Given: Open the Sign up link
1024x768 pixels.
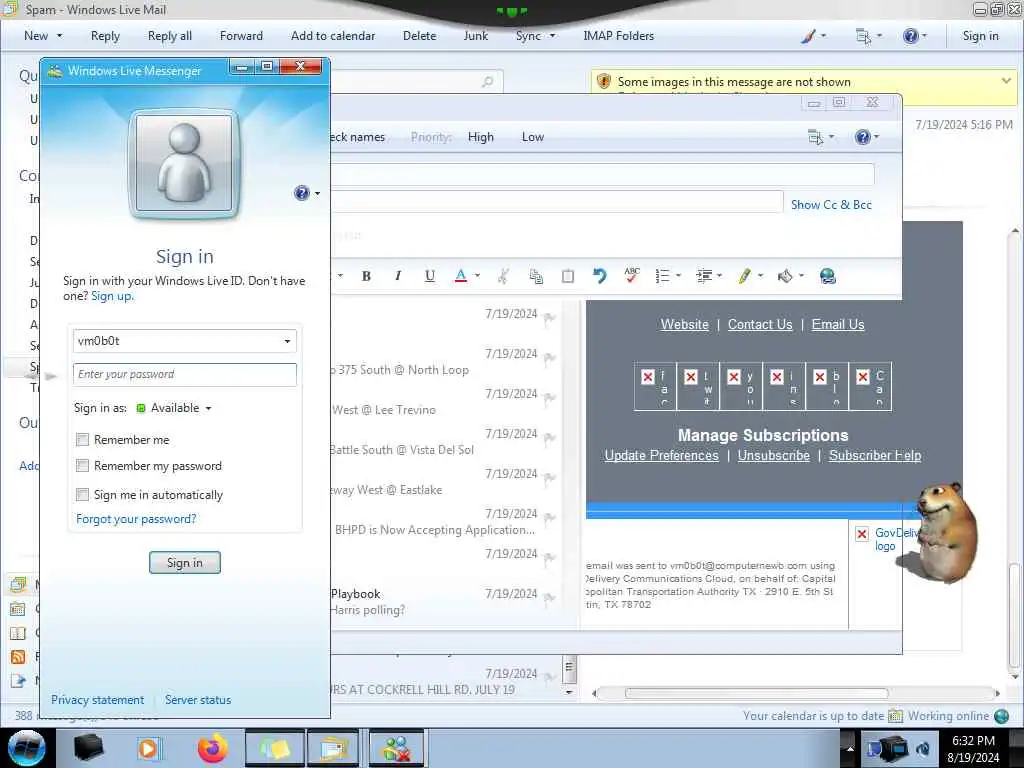Looking at the screenshot, I should pyautogui.click(x=112, y=296).
